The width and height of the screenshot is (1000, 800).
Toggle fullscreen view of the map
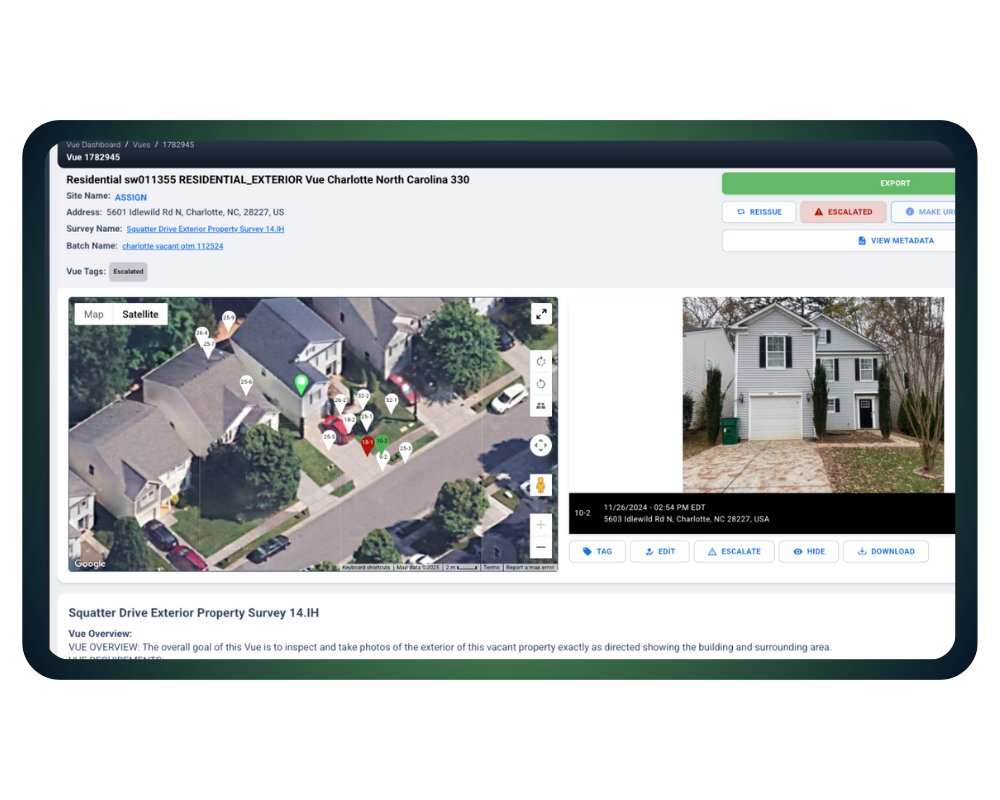click(541, 314)
